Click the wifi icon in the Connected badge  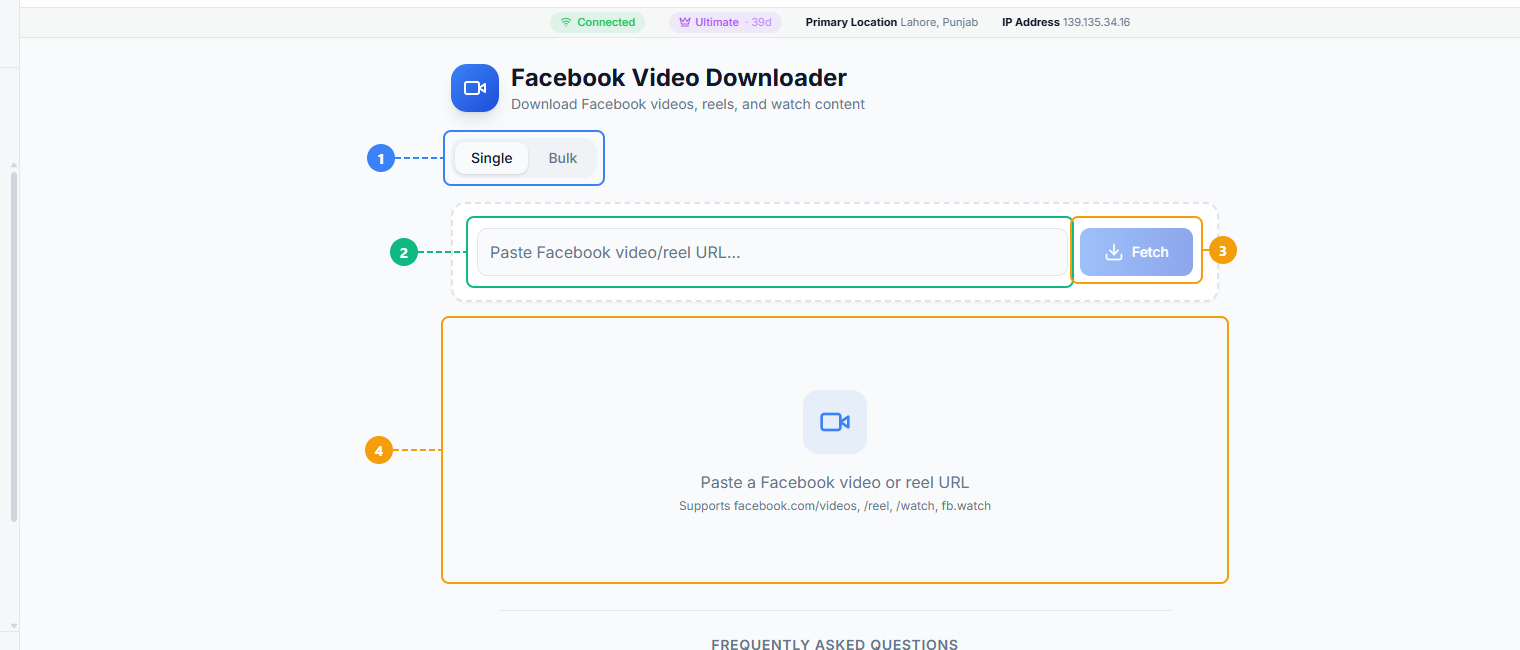566,22
